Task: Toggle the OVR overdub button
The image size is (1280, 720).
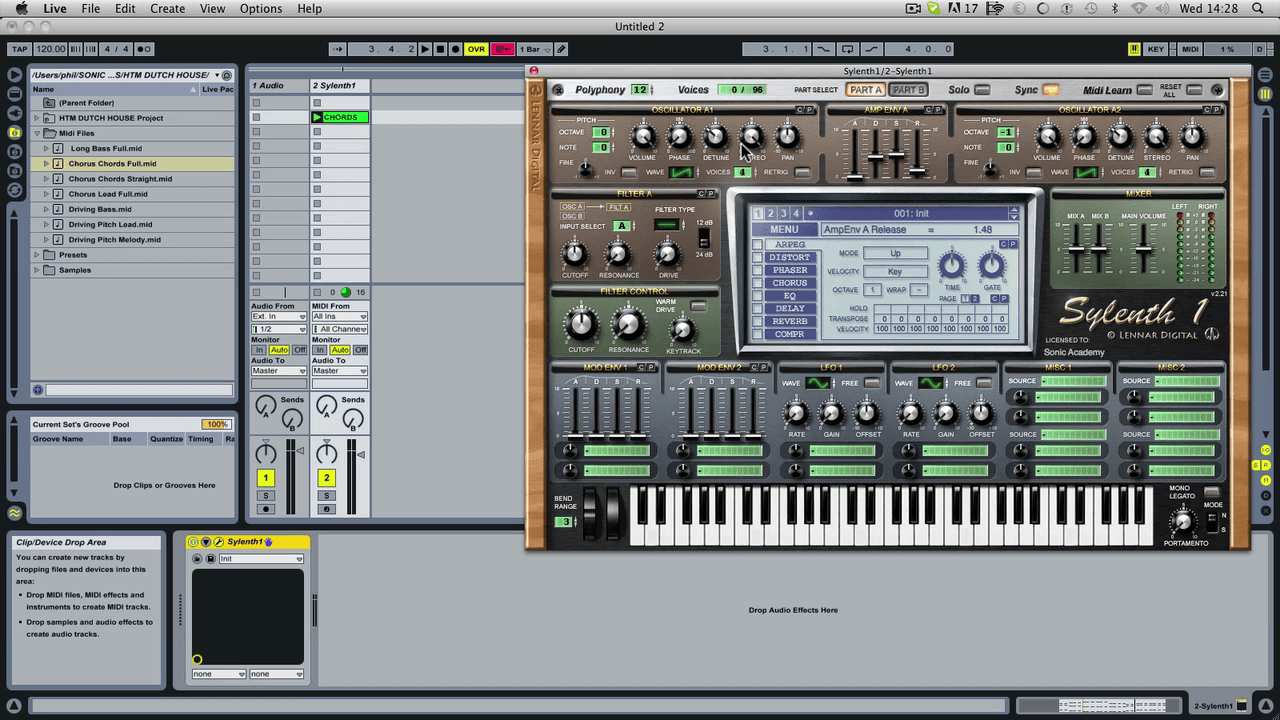Action: pyautogui.click(x=476, y=49)
